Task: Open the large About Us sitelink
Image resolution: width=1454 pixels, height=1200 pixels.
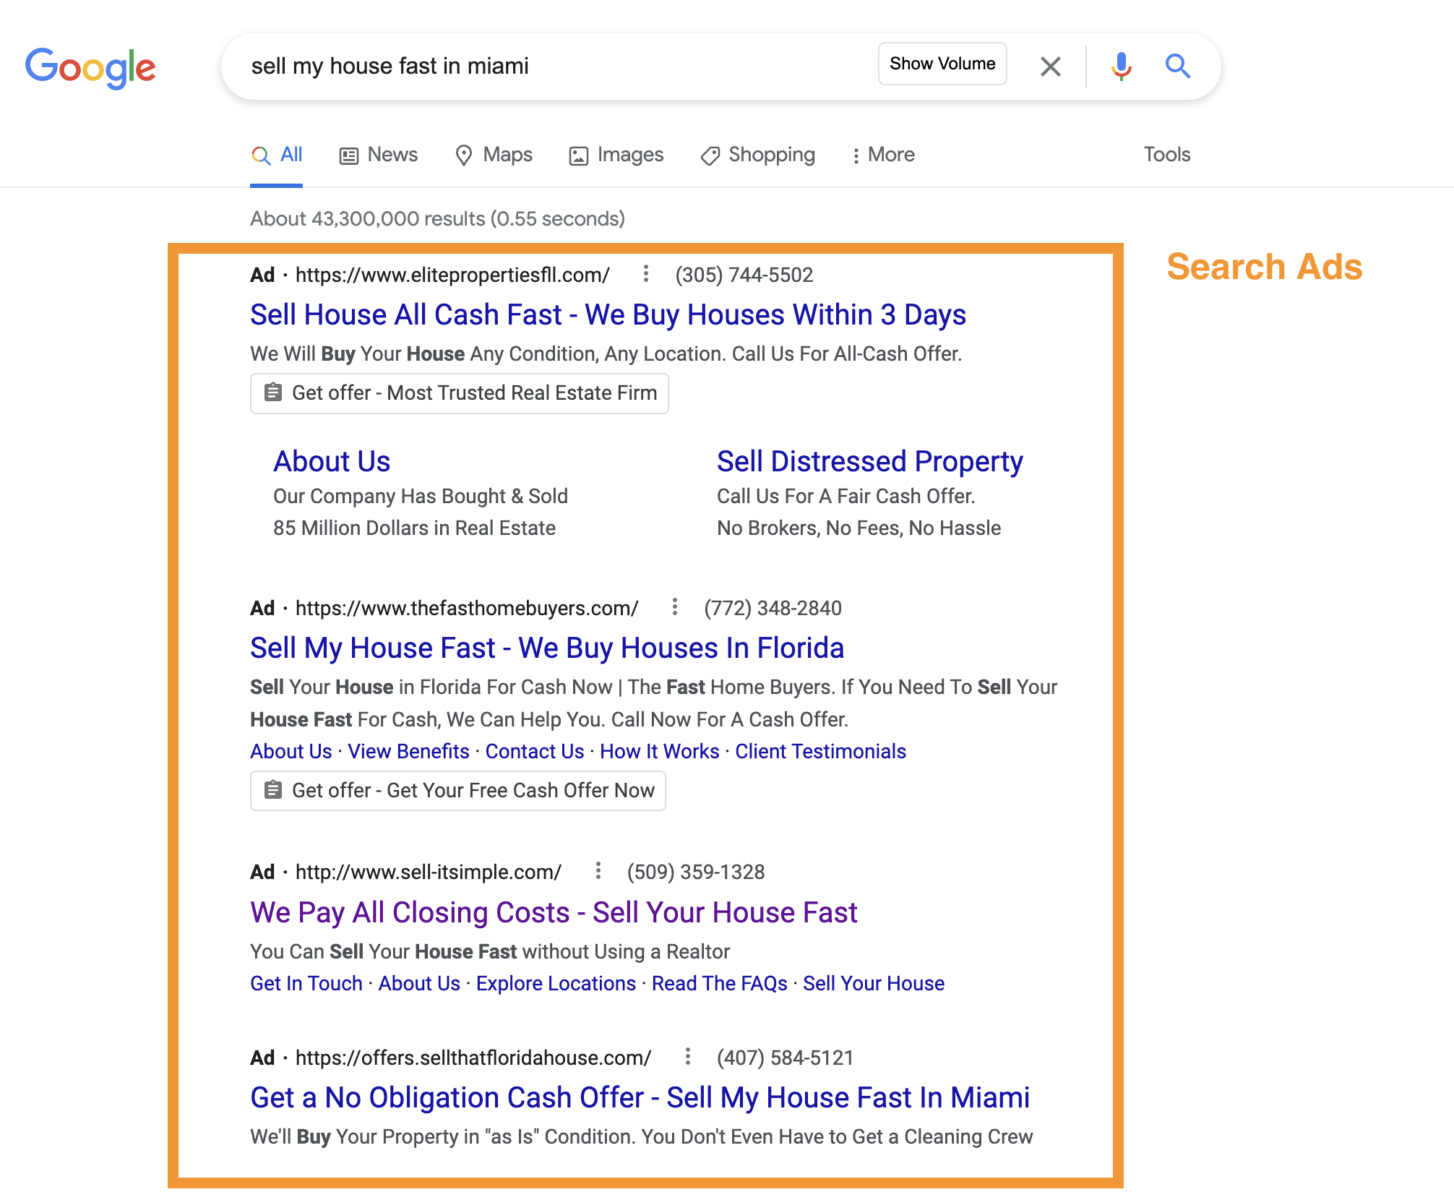Action: pos(332,461)
